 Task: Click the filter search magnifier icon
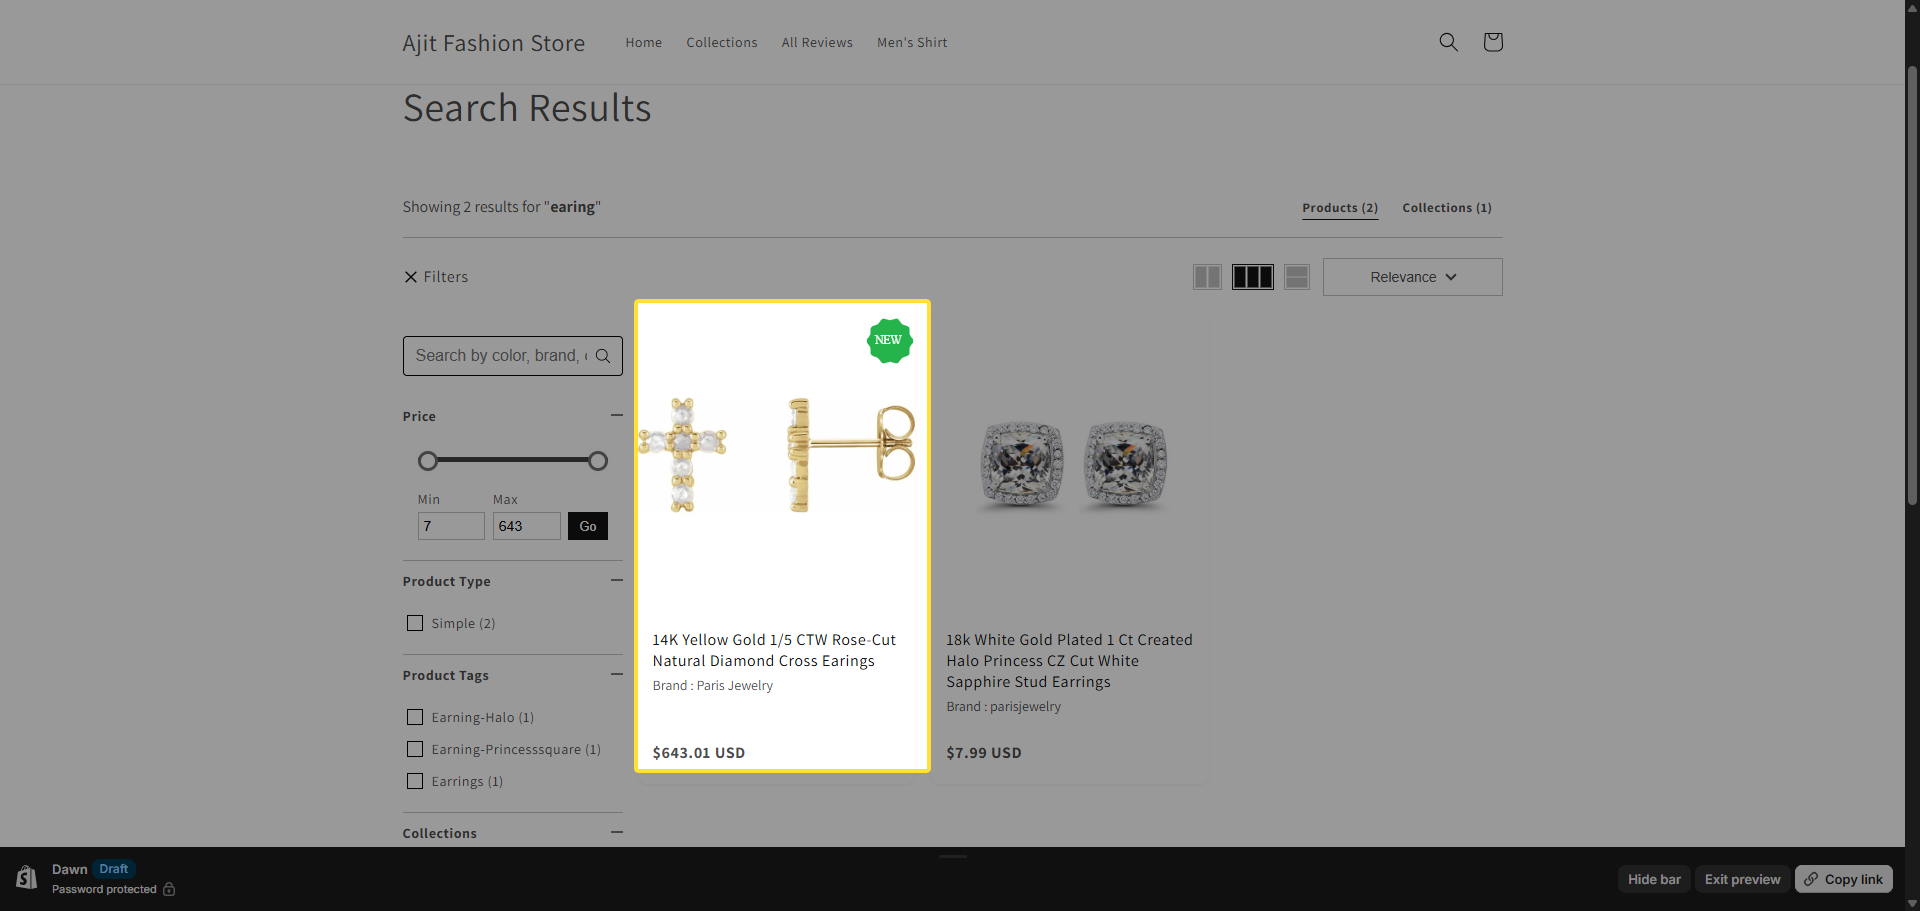click(603, 356)
